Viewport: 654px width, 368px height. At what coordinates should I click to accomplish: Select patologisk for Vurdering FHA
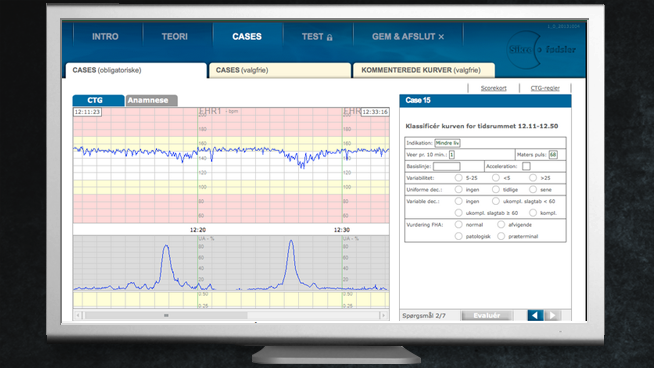click(458, 236)
